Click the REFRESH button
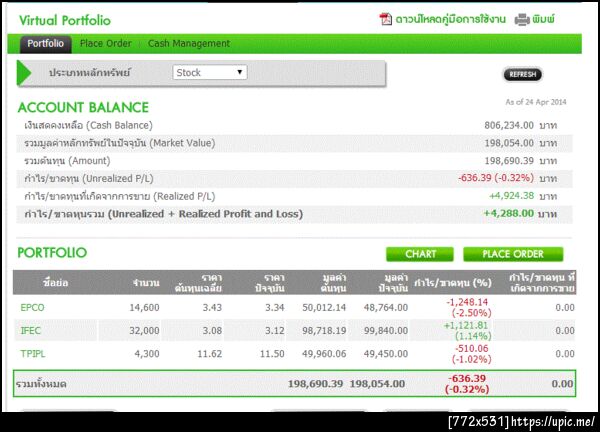 522,74
